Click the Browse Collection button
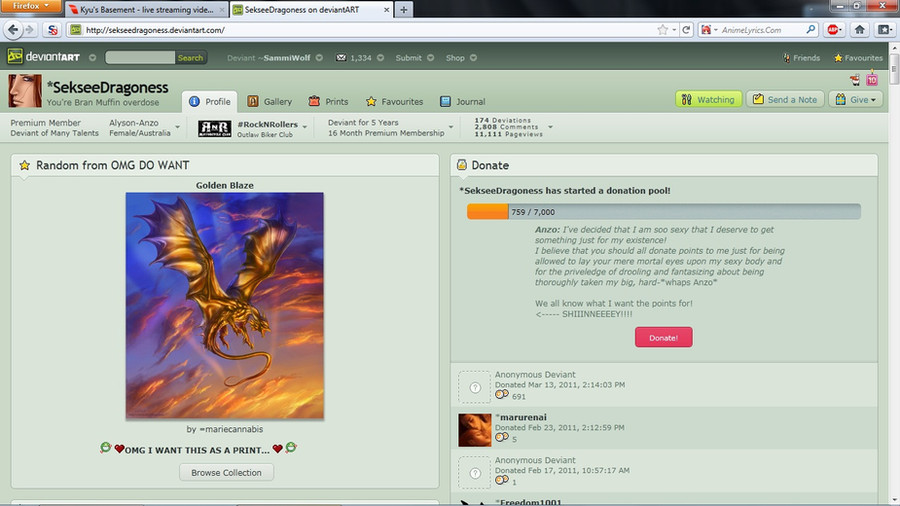The width and height of the screenshot is (900, 506). point(226,473)
